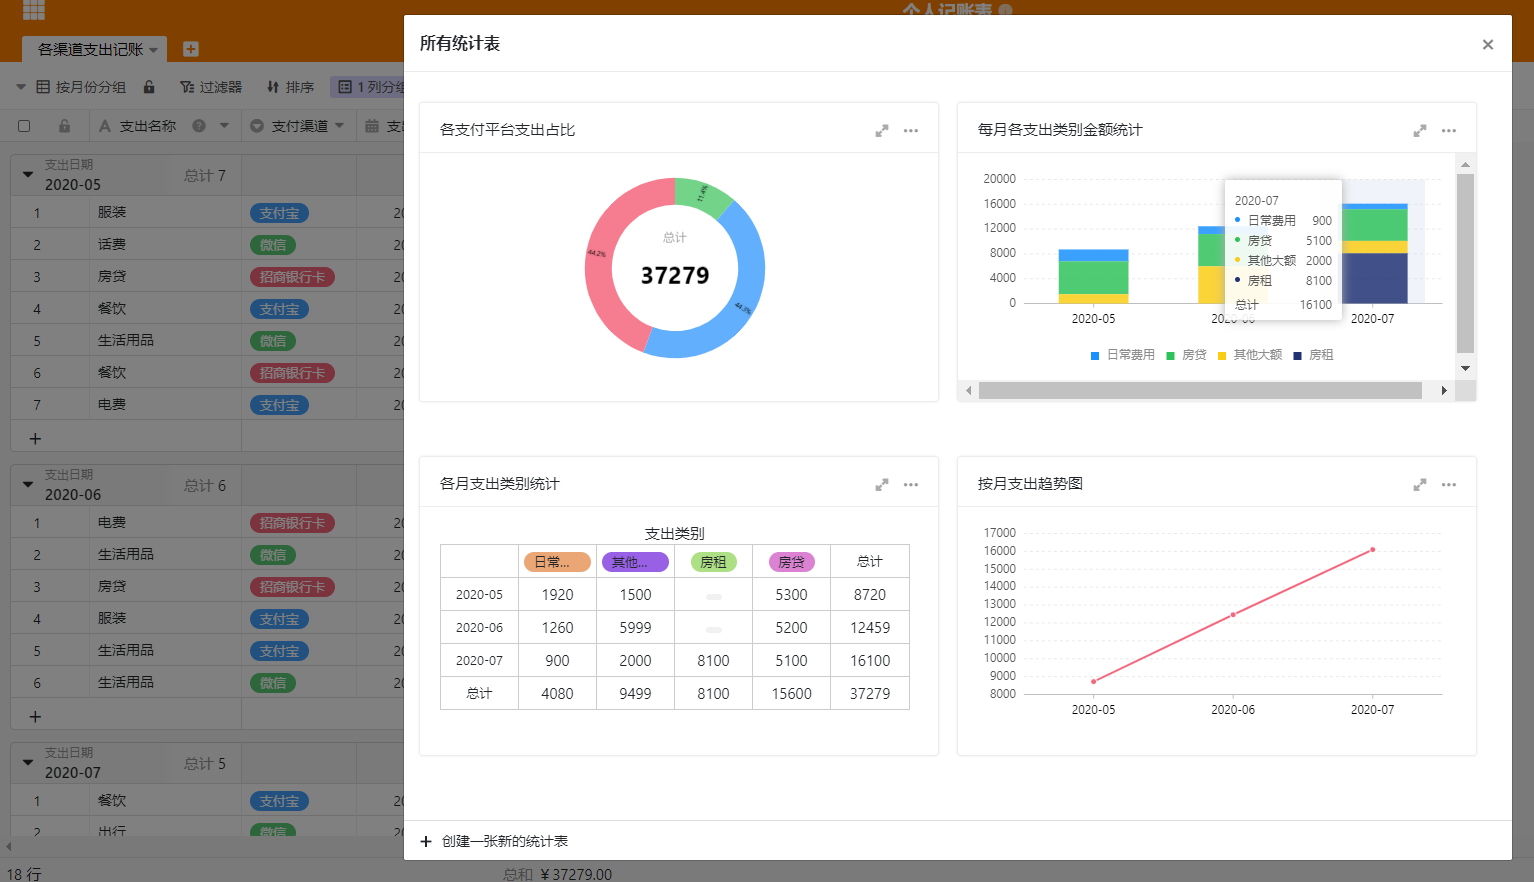This screenshot has height=882, width=1534.
Task: Click the help icon beside 支出名称
Action: click(199, 126)
